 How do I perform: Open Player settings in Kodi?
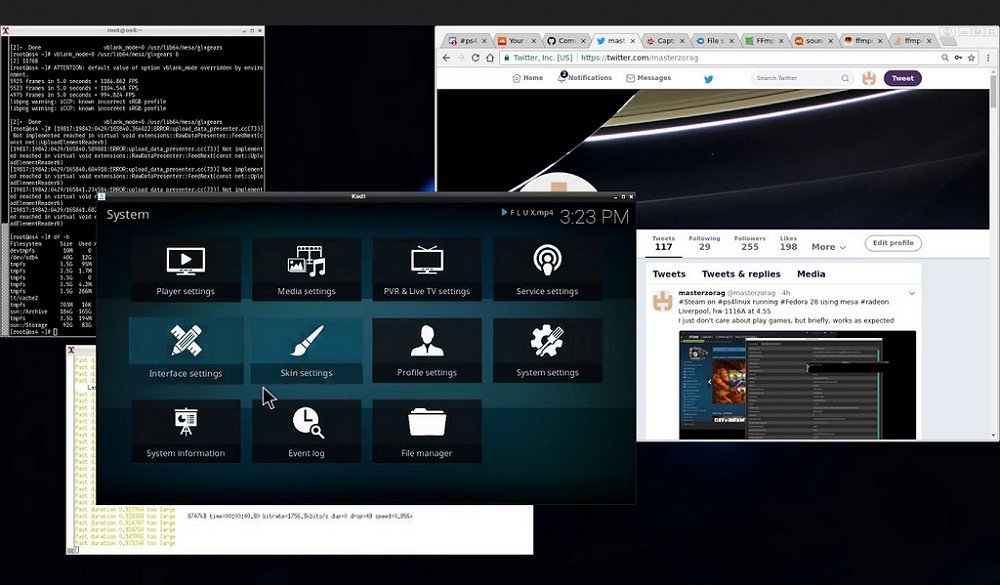tap(186, 269)
